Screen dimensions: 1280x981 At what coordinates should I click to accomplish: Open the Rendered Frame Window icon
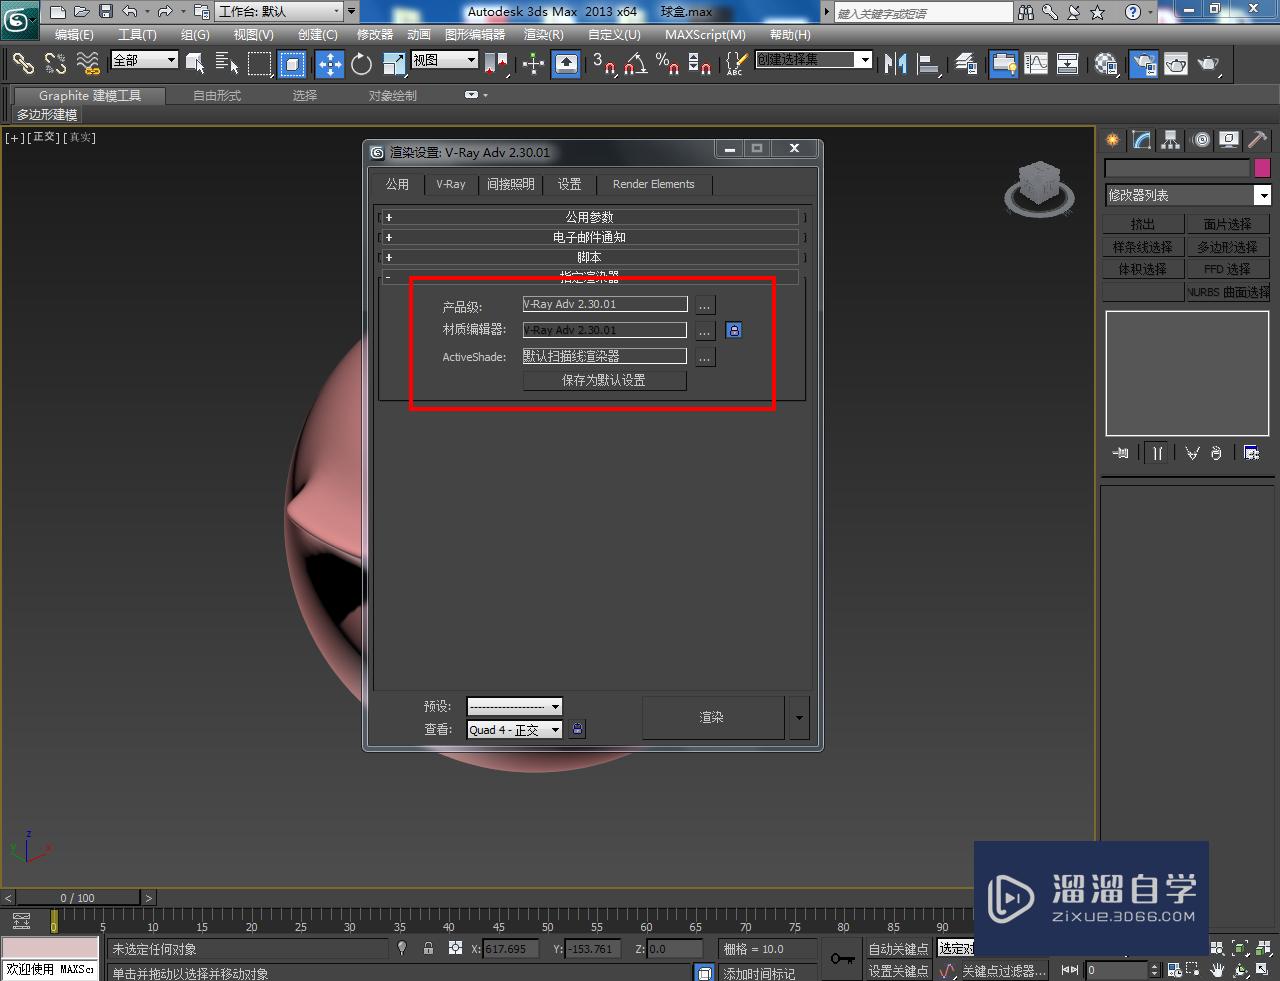[1176, 64]
